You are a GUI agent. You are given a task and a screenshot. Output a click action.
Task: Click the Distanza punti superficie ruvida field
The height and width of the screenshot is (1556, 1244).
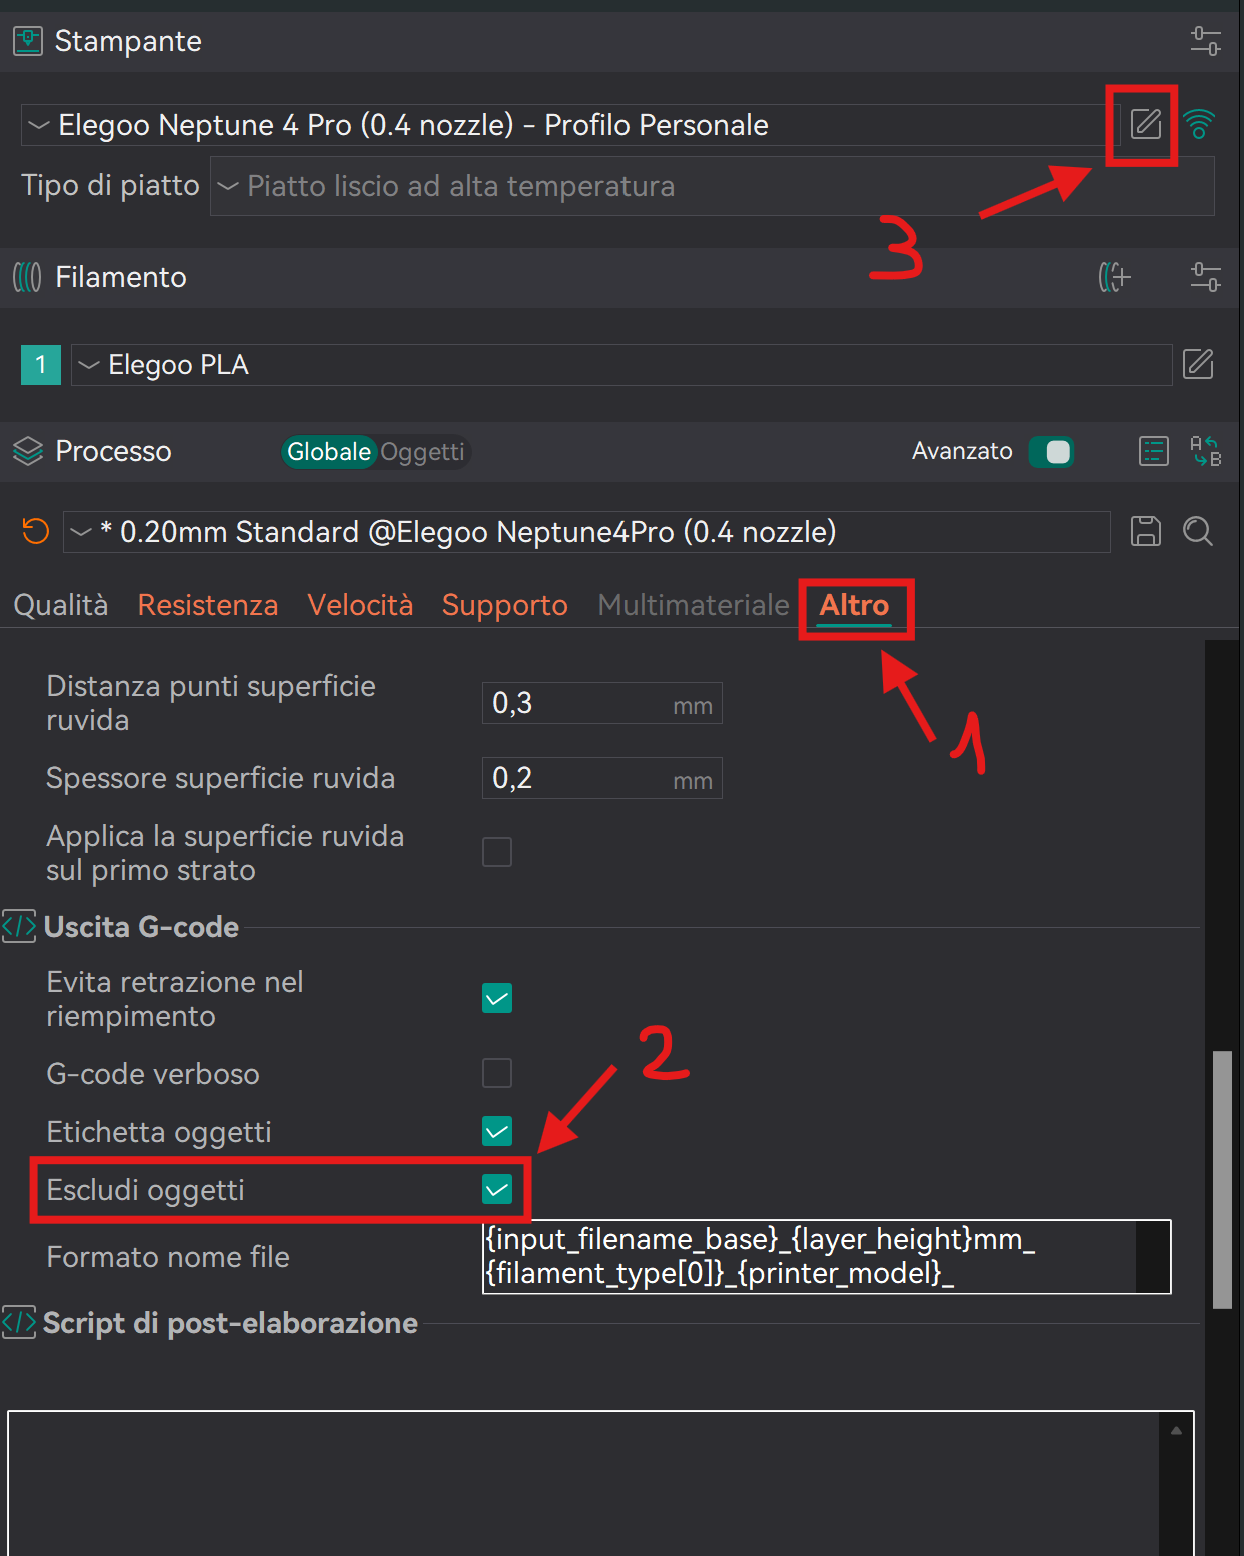click(x=602, y=704)
